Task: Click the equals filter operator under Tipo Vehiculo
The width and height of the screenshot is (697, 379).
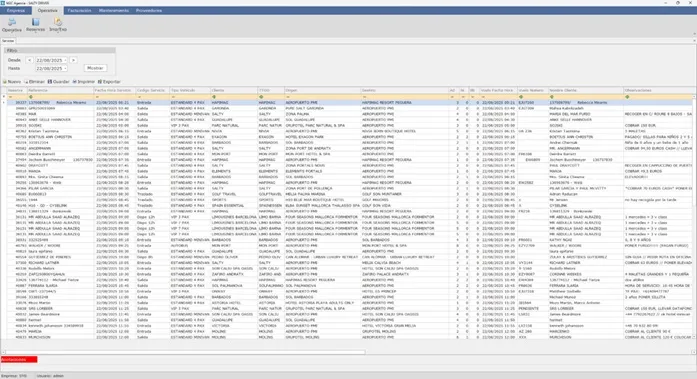Action: coord(173,96)
